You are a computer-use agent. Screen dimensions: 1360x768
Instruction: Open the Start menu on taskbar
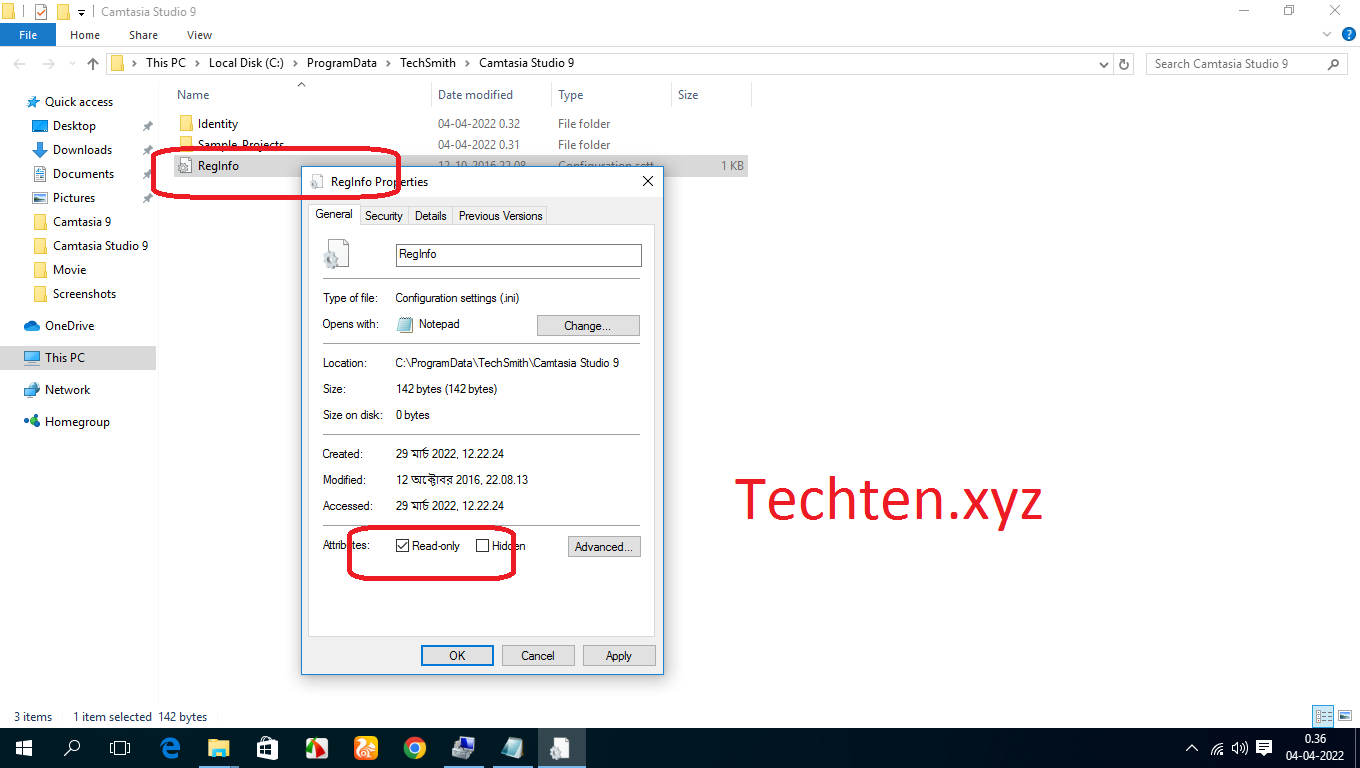point(22,747)
